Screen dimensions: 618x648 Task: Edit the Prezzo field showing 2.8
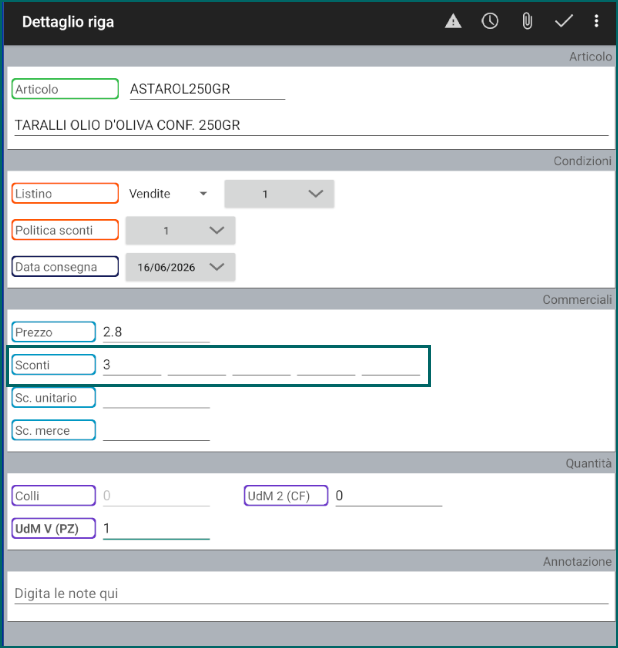click(x=156, y=332)
